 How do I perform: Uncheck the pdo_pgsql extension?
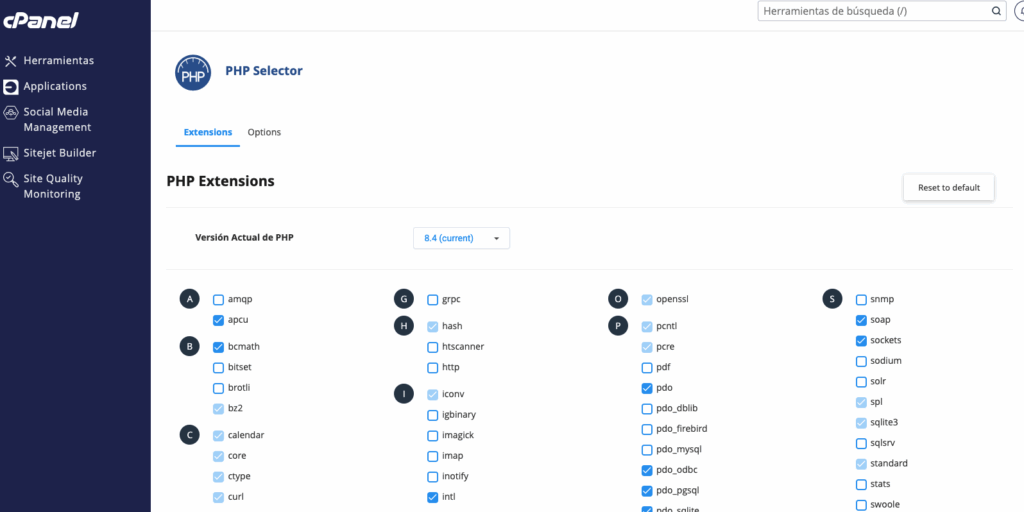coord(647,491)
